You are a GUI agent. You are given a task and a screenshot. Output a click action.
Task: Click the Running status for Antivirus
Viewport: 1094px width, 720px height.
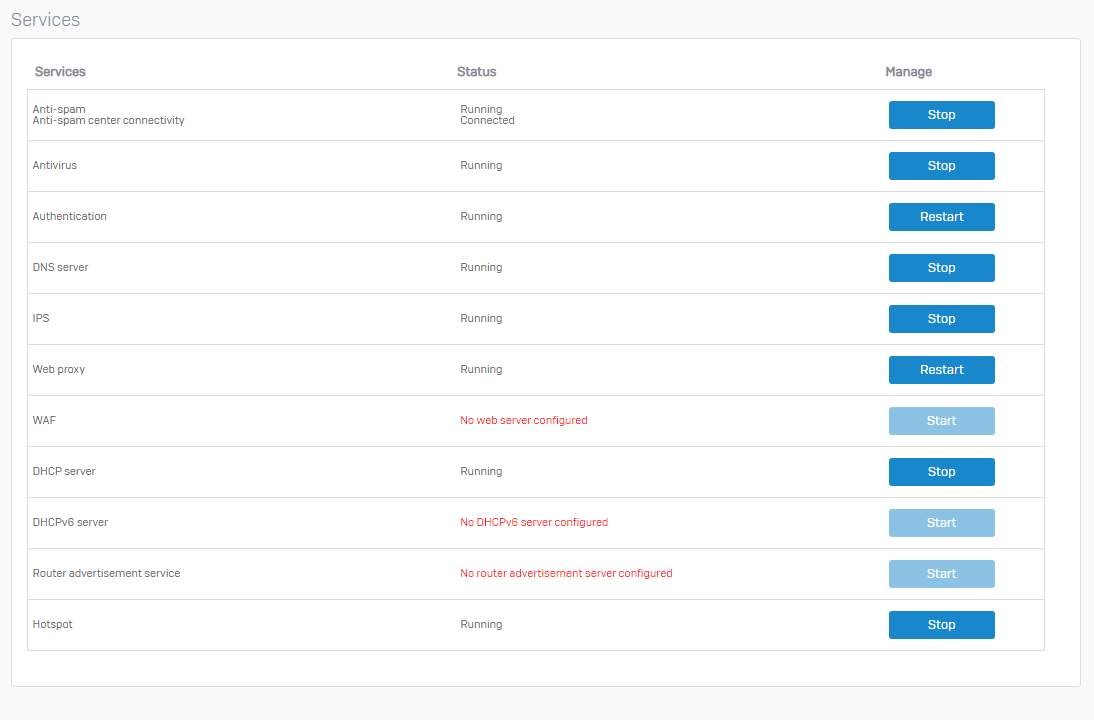(481, 165)
